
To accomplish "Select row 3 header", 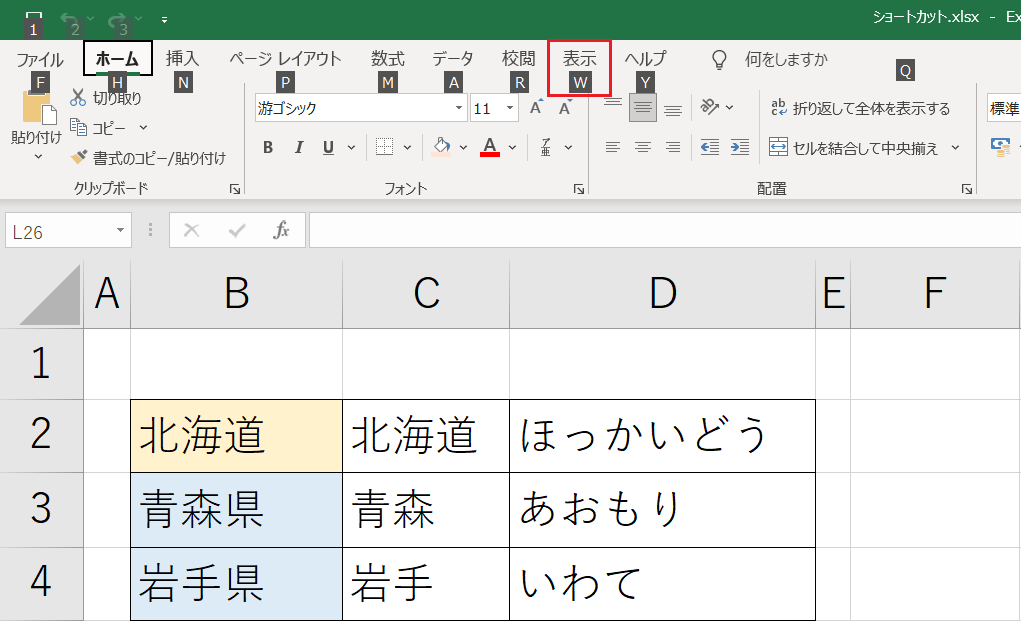I will pos(41,510).
